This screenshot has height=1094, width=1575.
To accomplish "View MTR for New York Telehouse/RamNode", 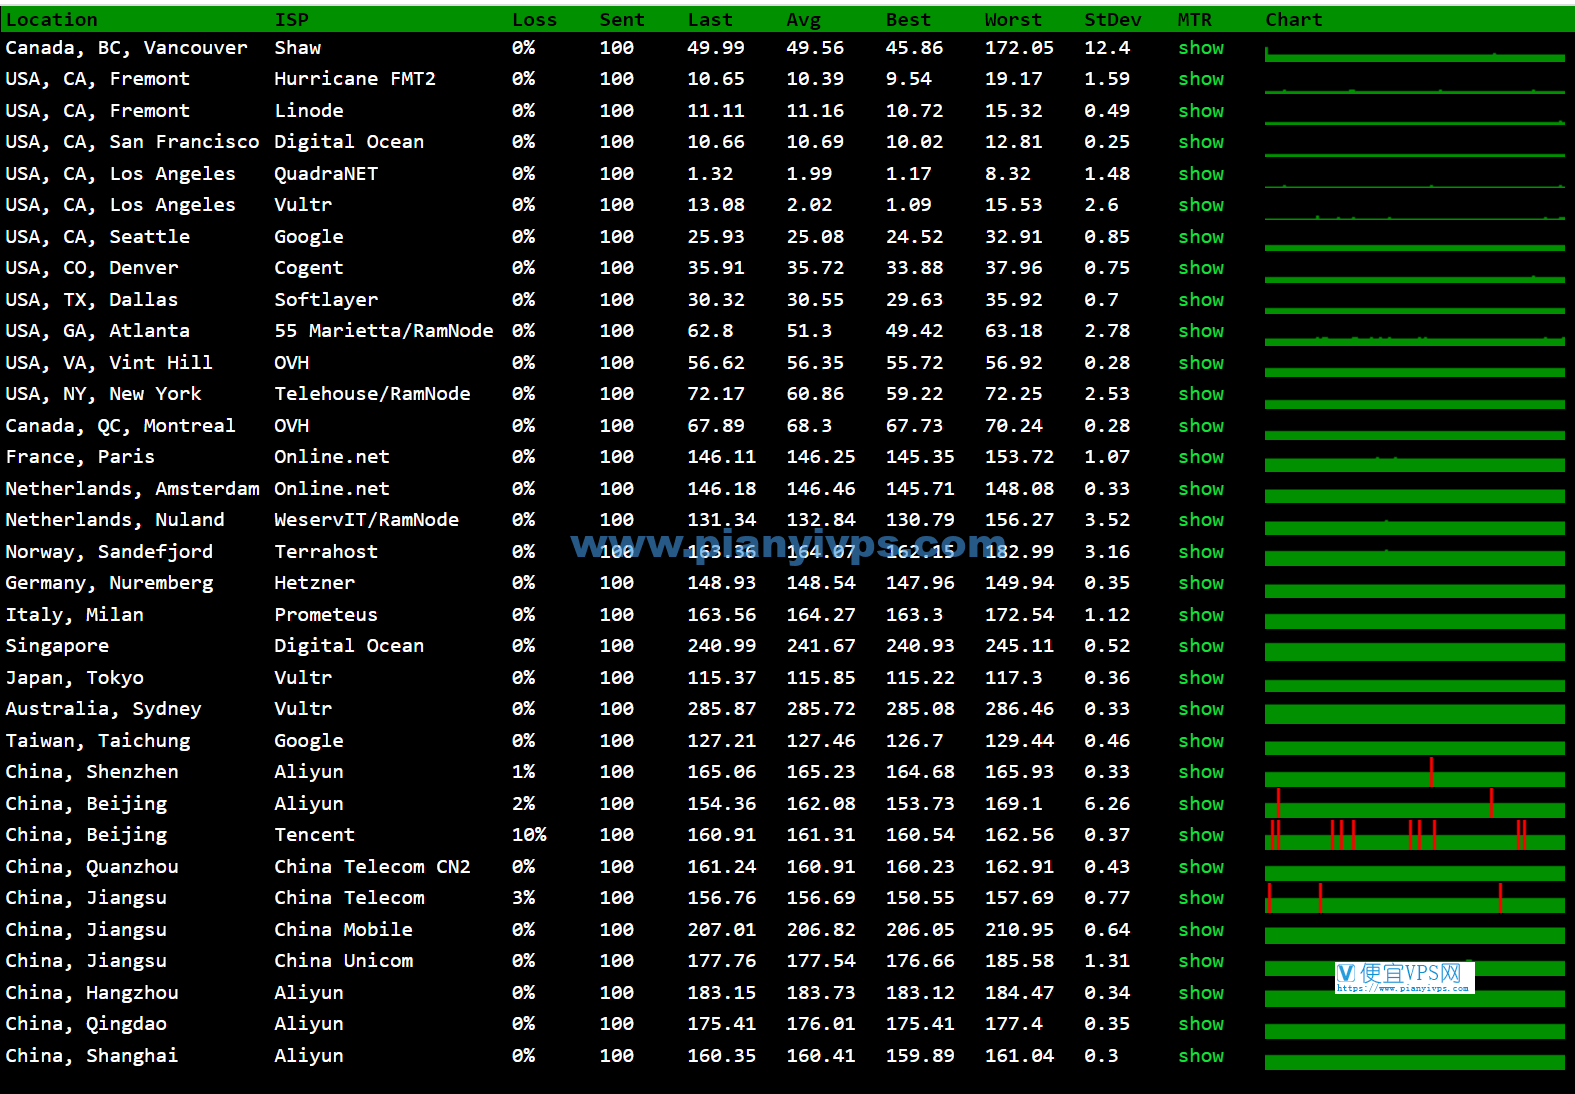I will click(1200, 394).
